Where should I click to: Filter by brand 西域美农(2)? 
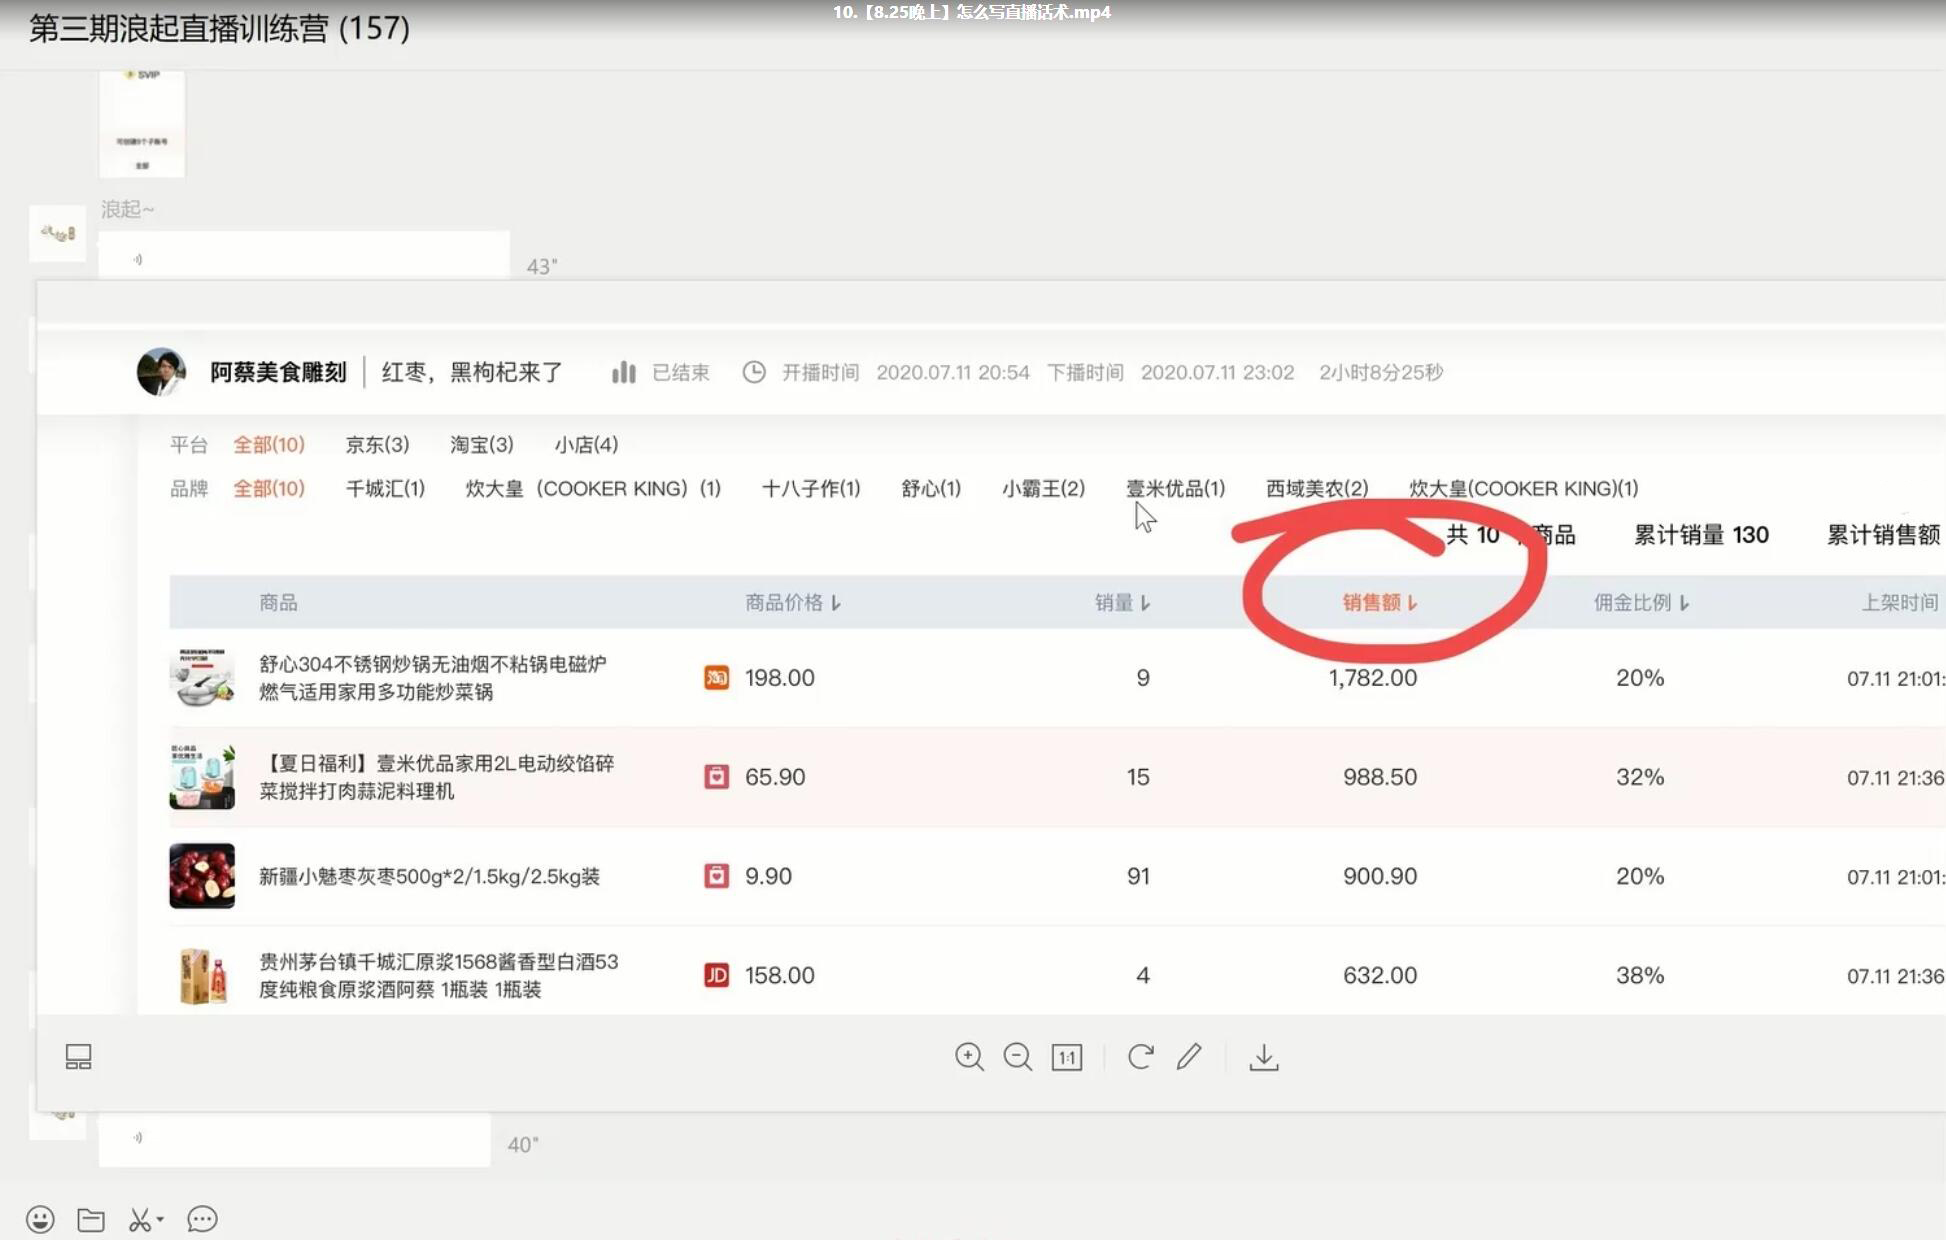click(1317, 488)
